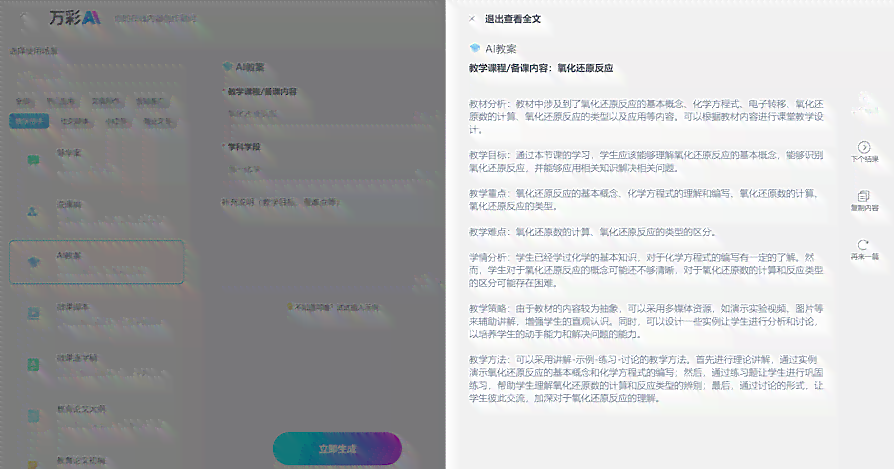
Task: Select the 教育论文大纲 scene item
Action: (96, 415)
